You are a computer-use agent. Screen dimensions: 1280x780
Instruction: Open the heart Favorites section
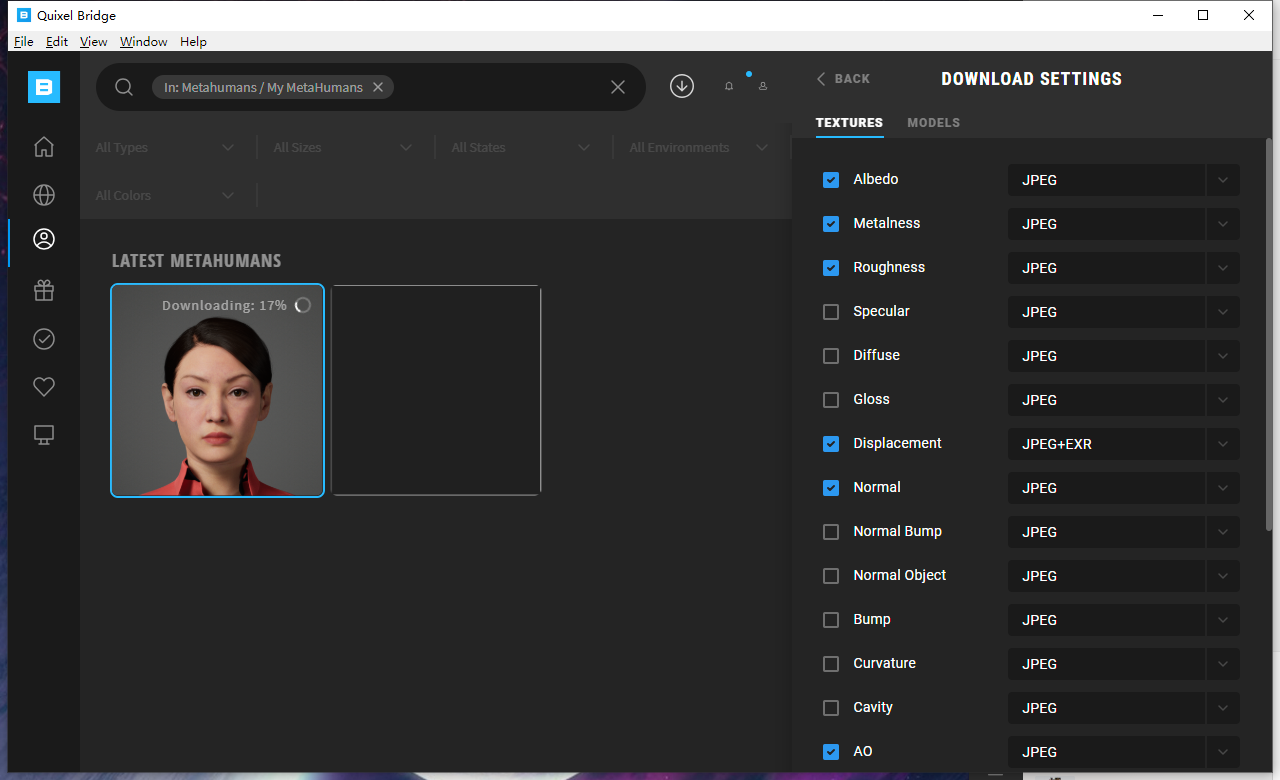click(x=44, y=386)
